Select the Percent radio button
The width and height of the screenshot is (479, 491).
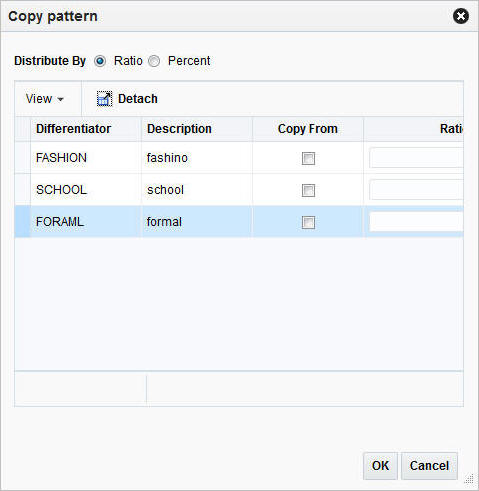click(x=154, y=61)
